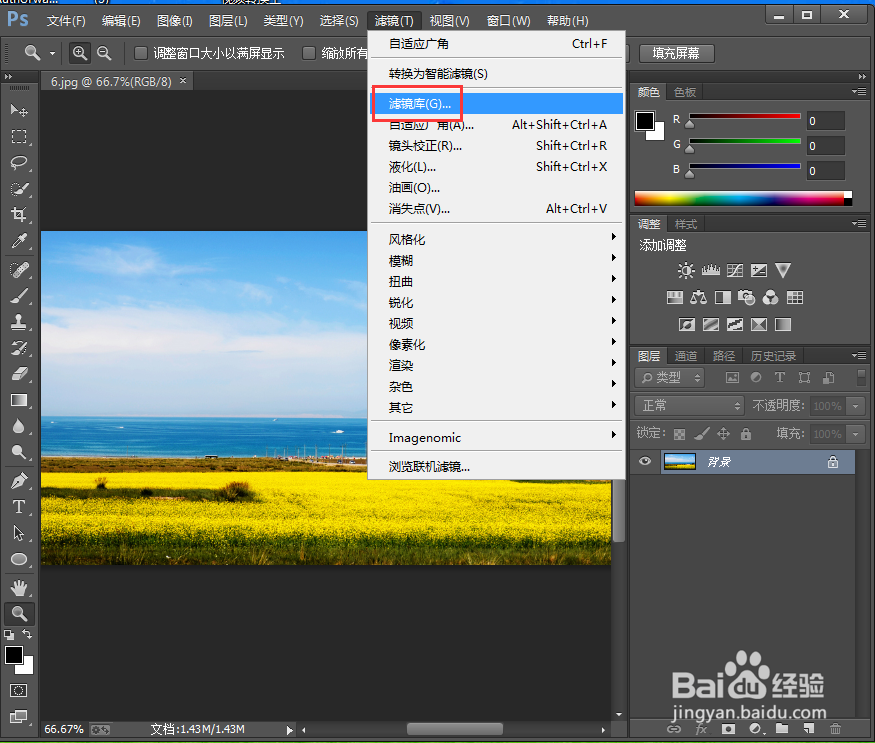Select the Crop tool
The height and width of the screenshot is (743, 875).
pyautogui.click(x=19, y=214)
